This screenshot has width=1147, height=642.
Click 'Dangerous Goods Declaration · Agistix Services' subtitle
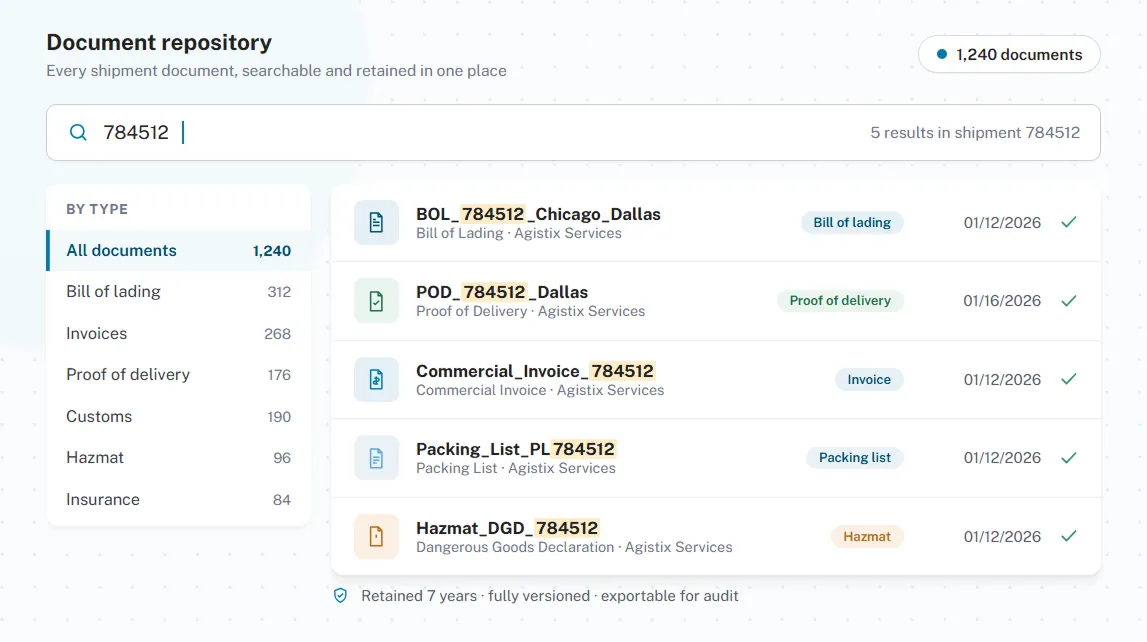point(574,547)
